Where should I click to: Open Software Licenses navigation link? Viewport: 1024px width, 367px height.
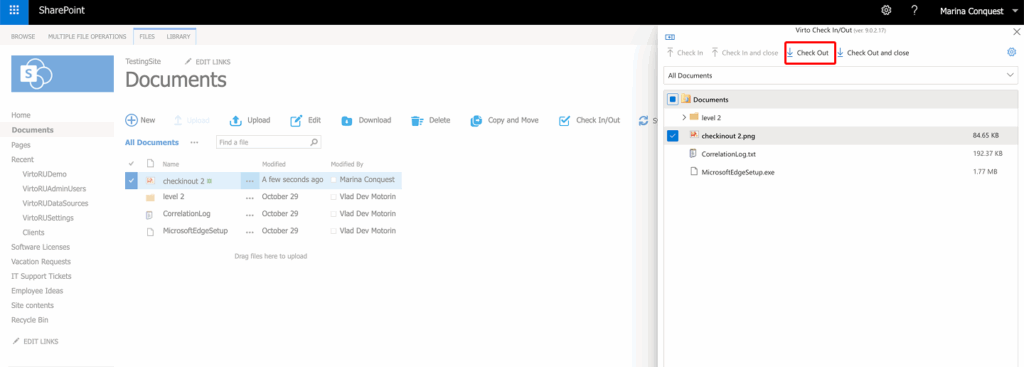click(x=40, y=247)
